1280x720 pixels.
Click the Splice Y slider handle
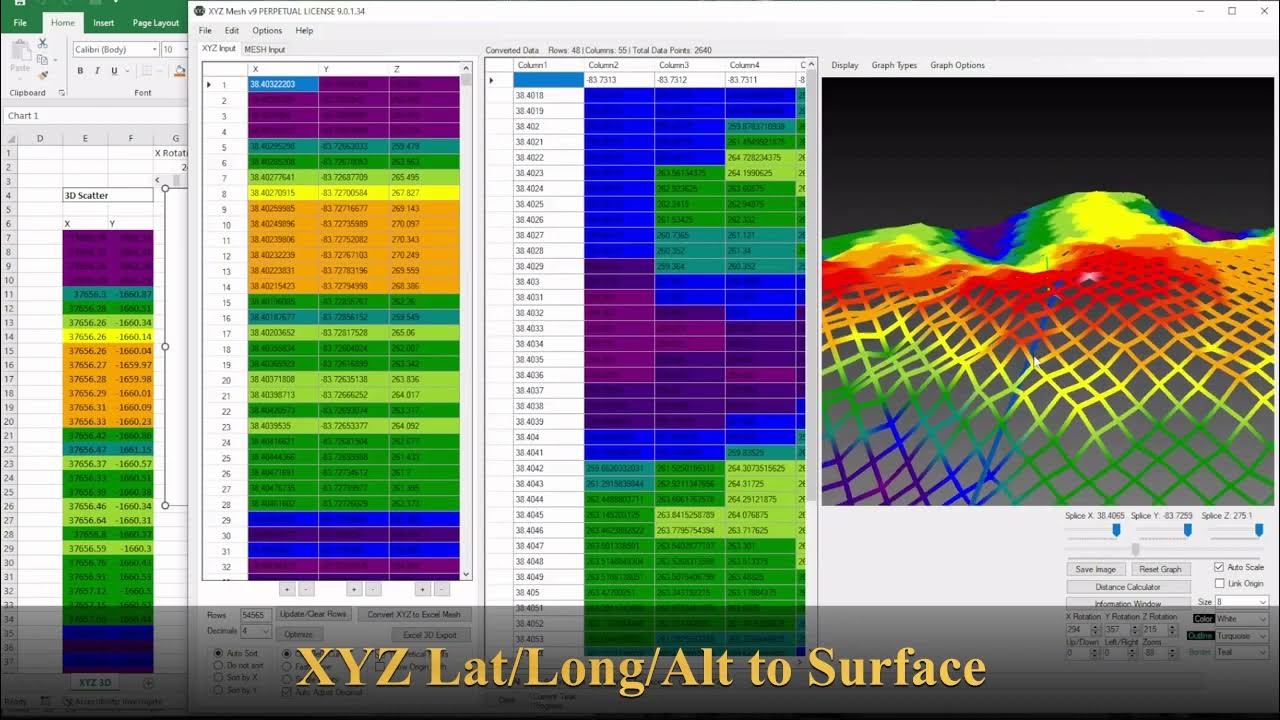coord(1188,530)
